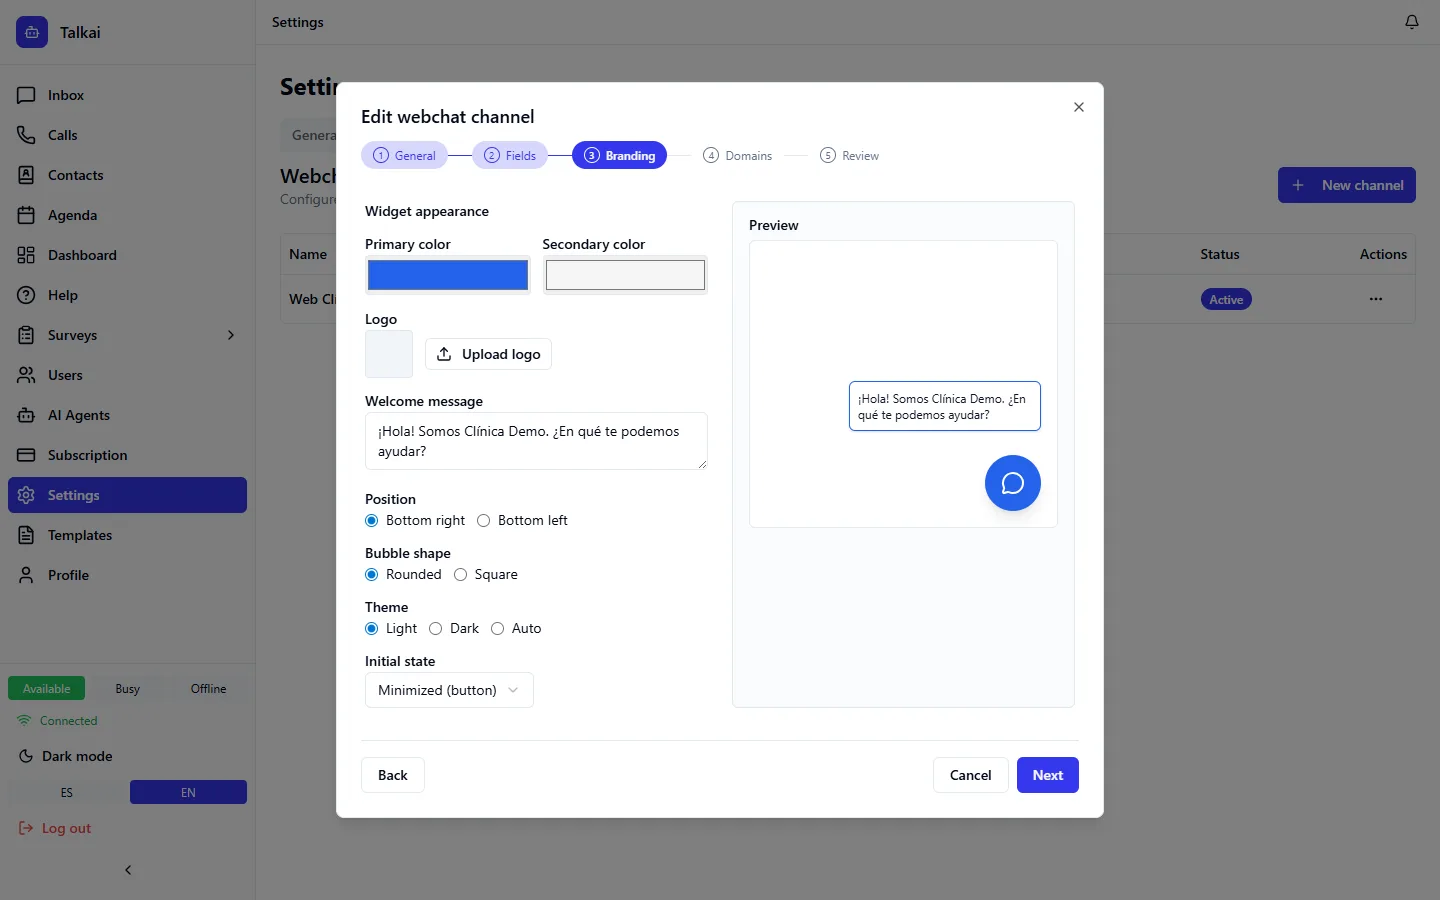The image size is (1440, 900).
Task: Select the Dark theme option
Action: [x=436, y=629]
